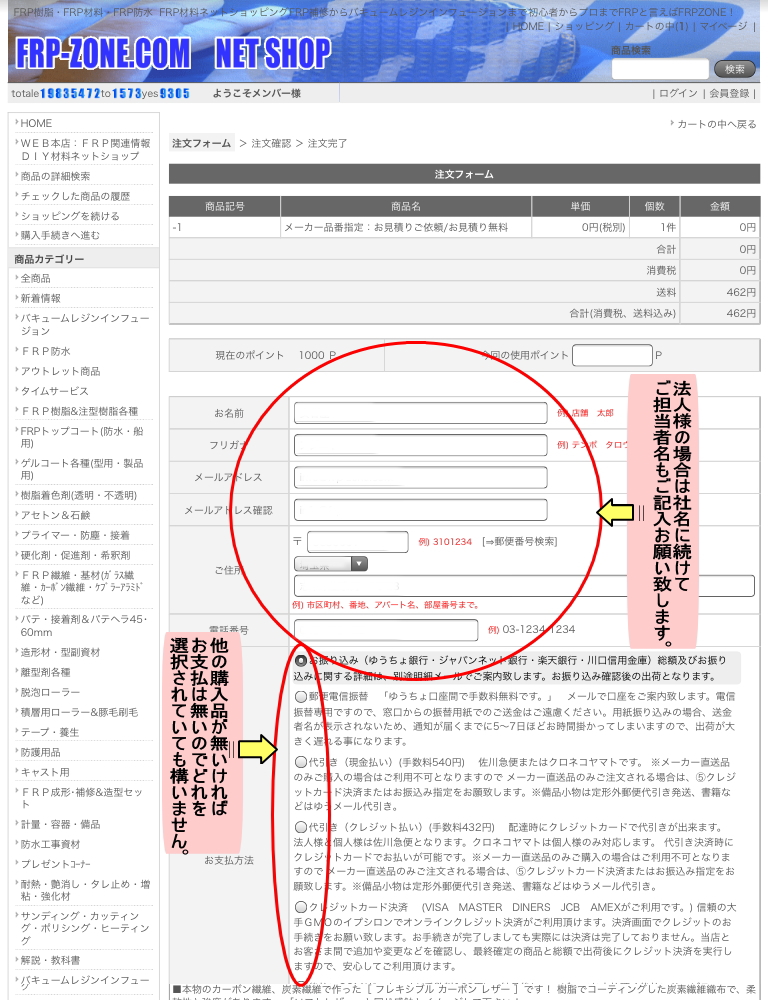
Task: Open パテ・接着剤&パテヘラ category
Action: coord(83,626)
